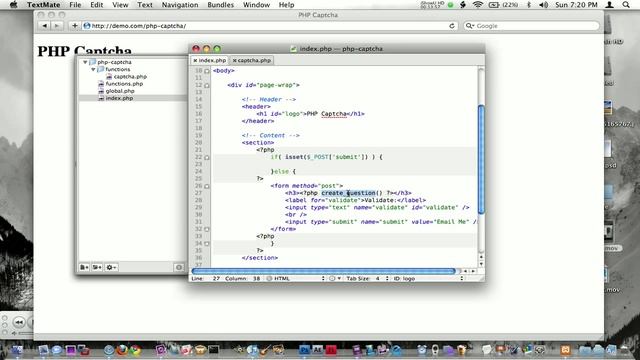This screenshot has height=360, width=640.
Task: Open the Apple menu
Action: pos(13,5)
